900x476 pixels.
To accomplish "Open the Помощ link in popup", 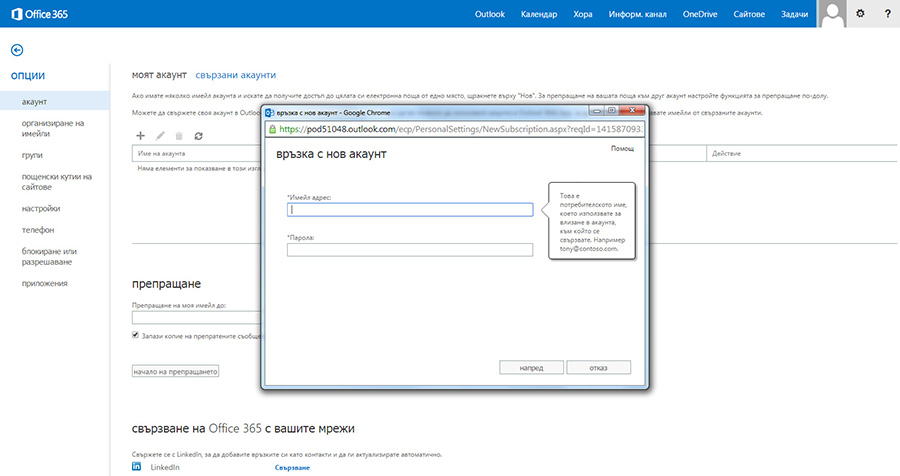I will (x=622, y=149).
